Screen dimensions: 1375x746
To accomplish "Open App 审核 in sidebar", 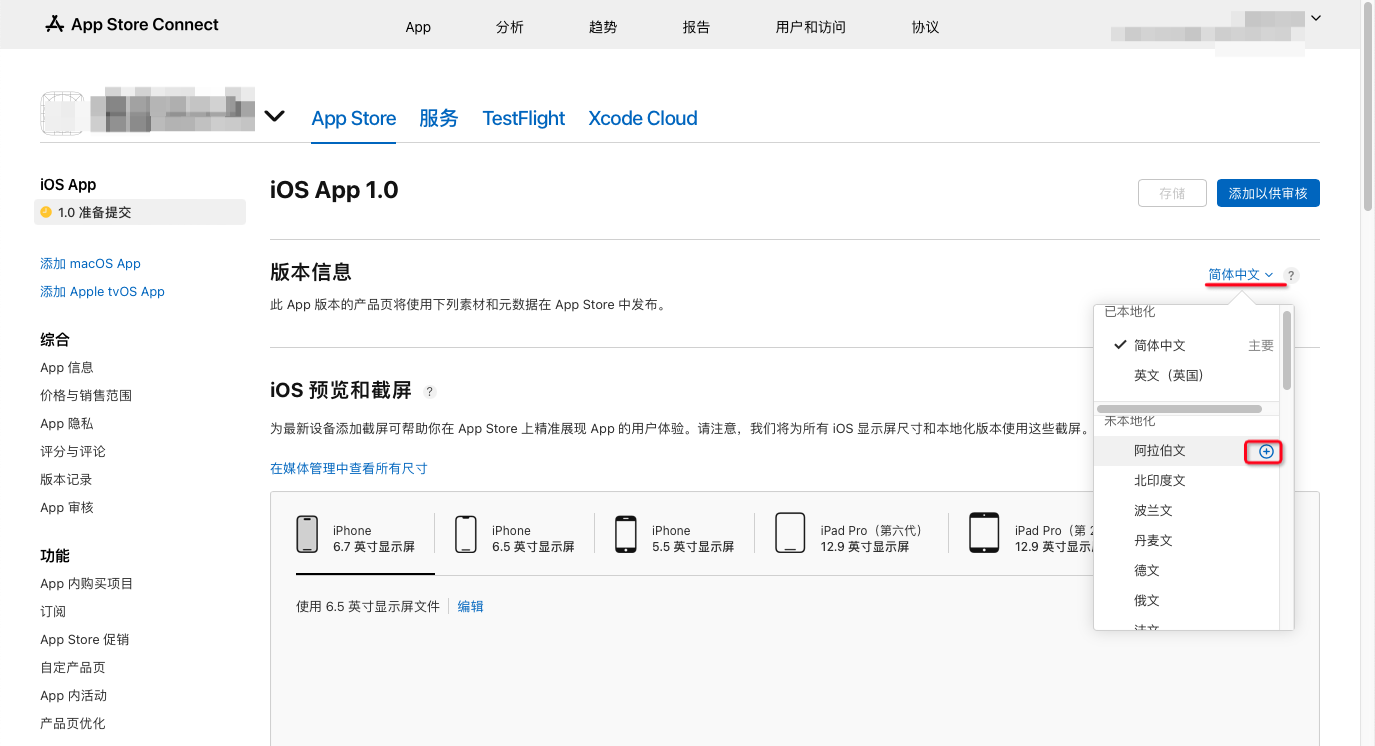I will click(x=67, y=508).
